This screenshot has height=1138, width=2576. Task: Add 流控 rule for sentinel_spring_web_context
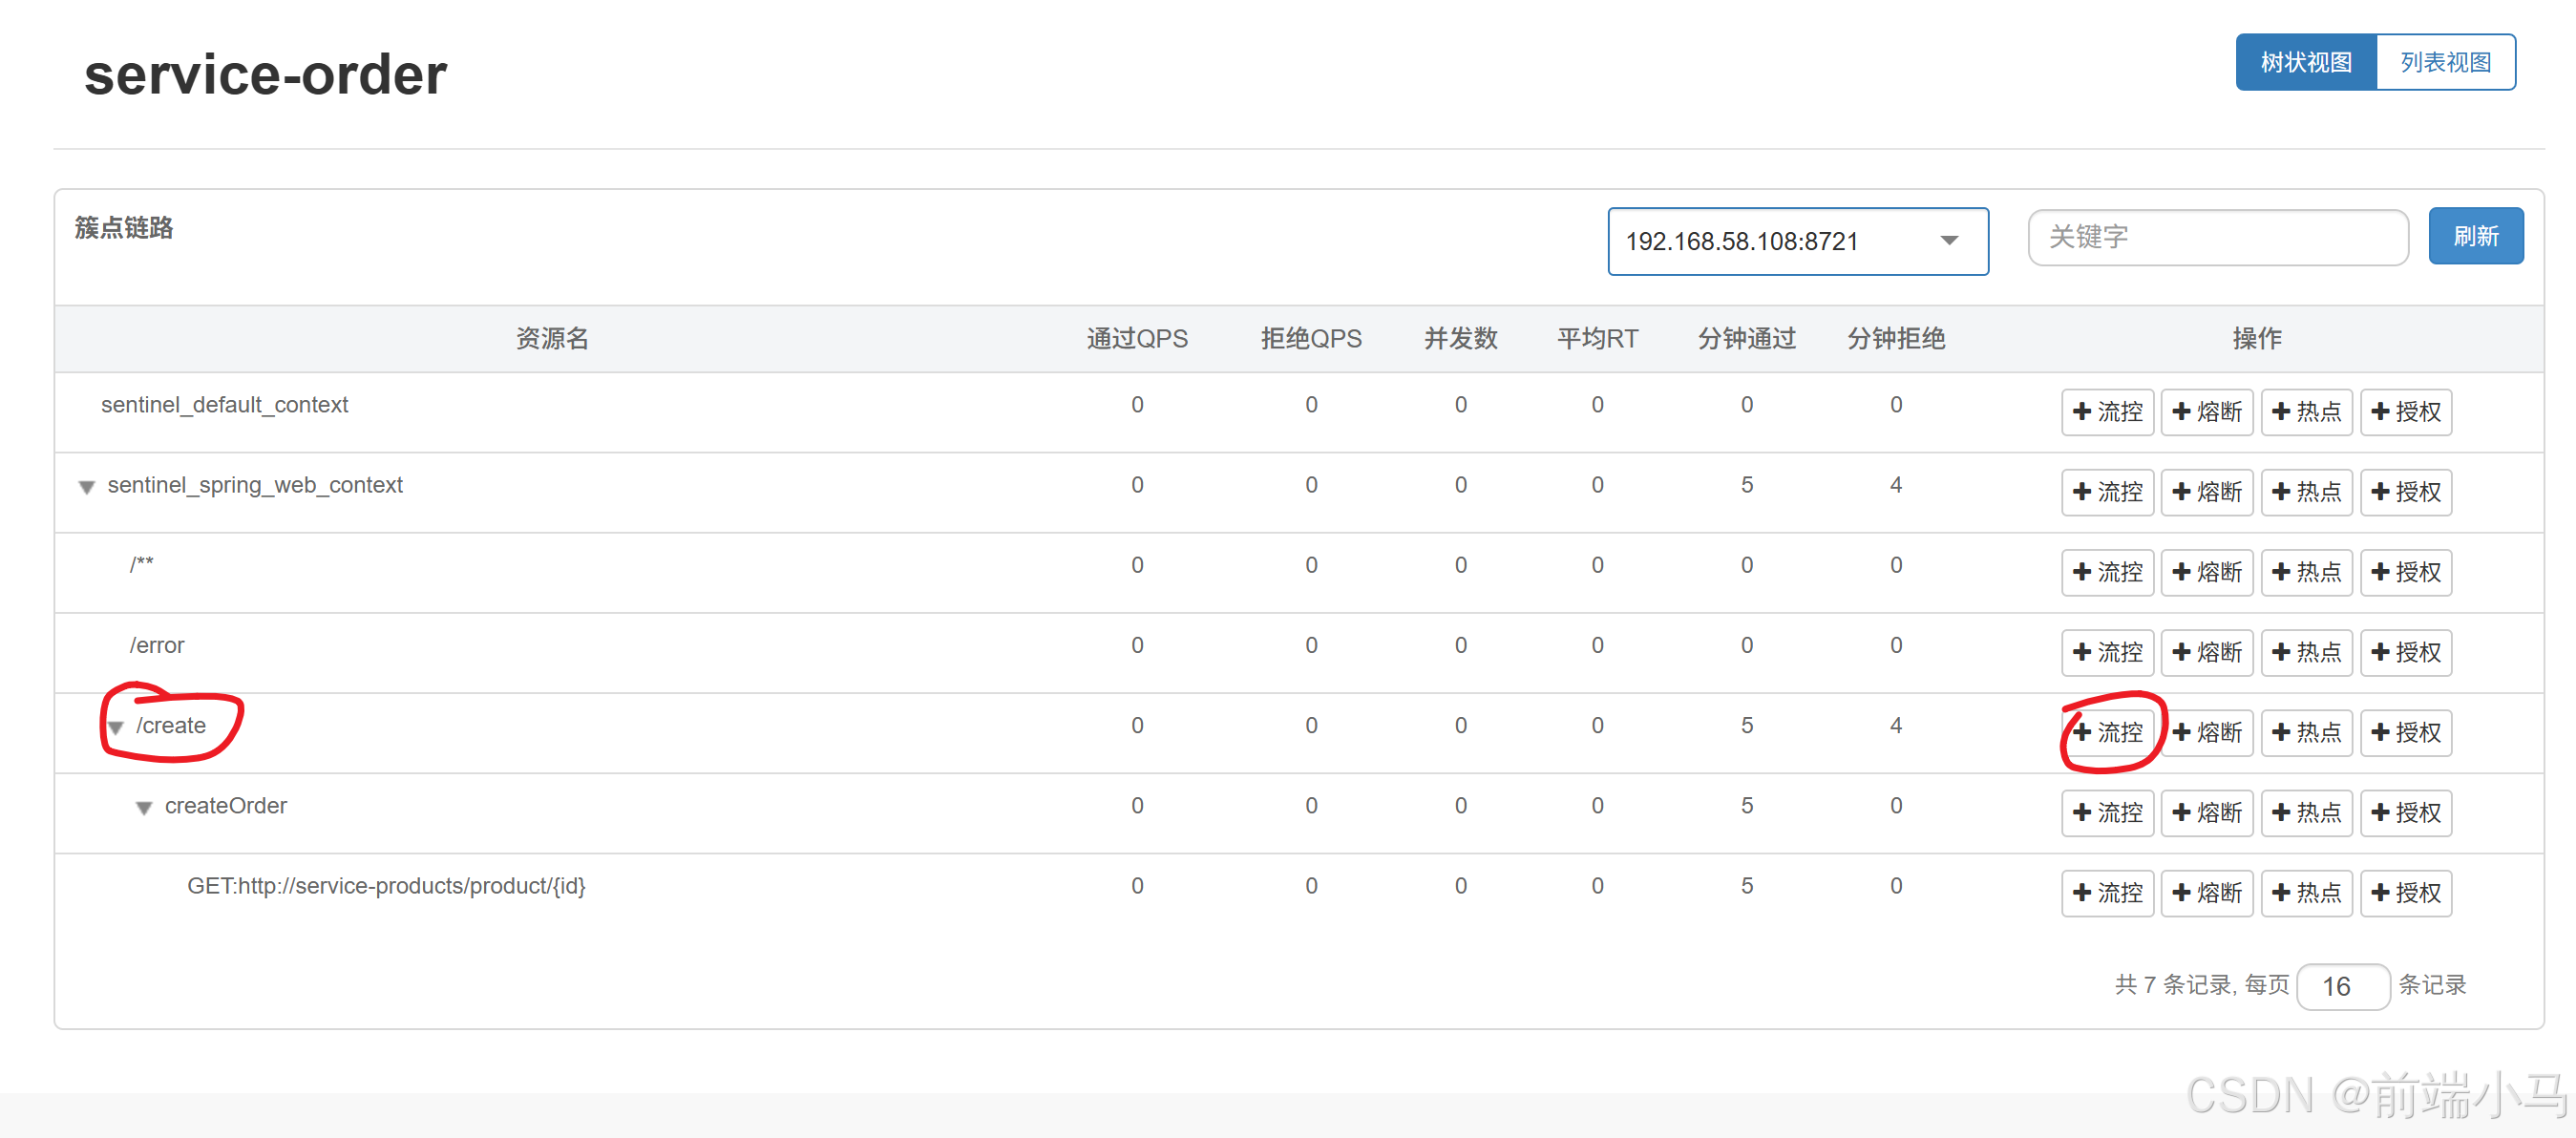coord(2107,492)
